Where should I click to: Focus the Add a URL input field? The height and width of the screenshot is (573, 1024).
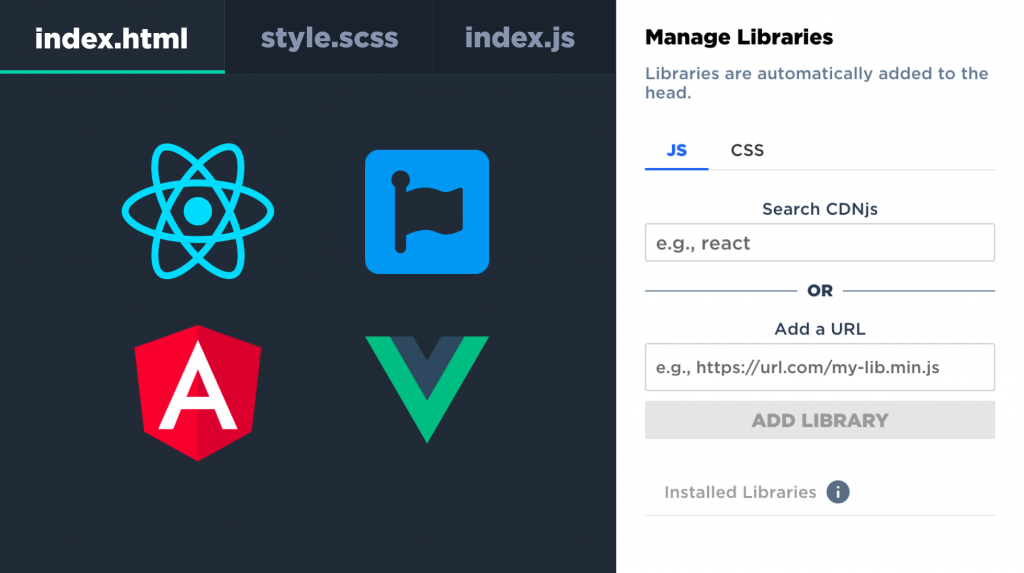click(820, 367)
